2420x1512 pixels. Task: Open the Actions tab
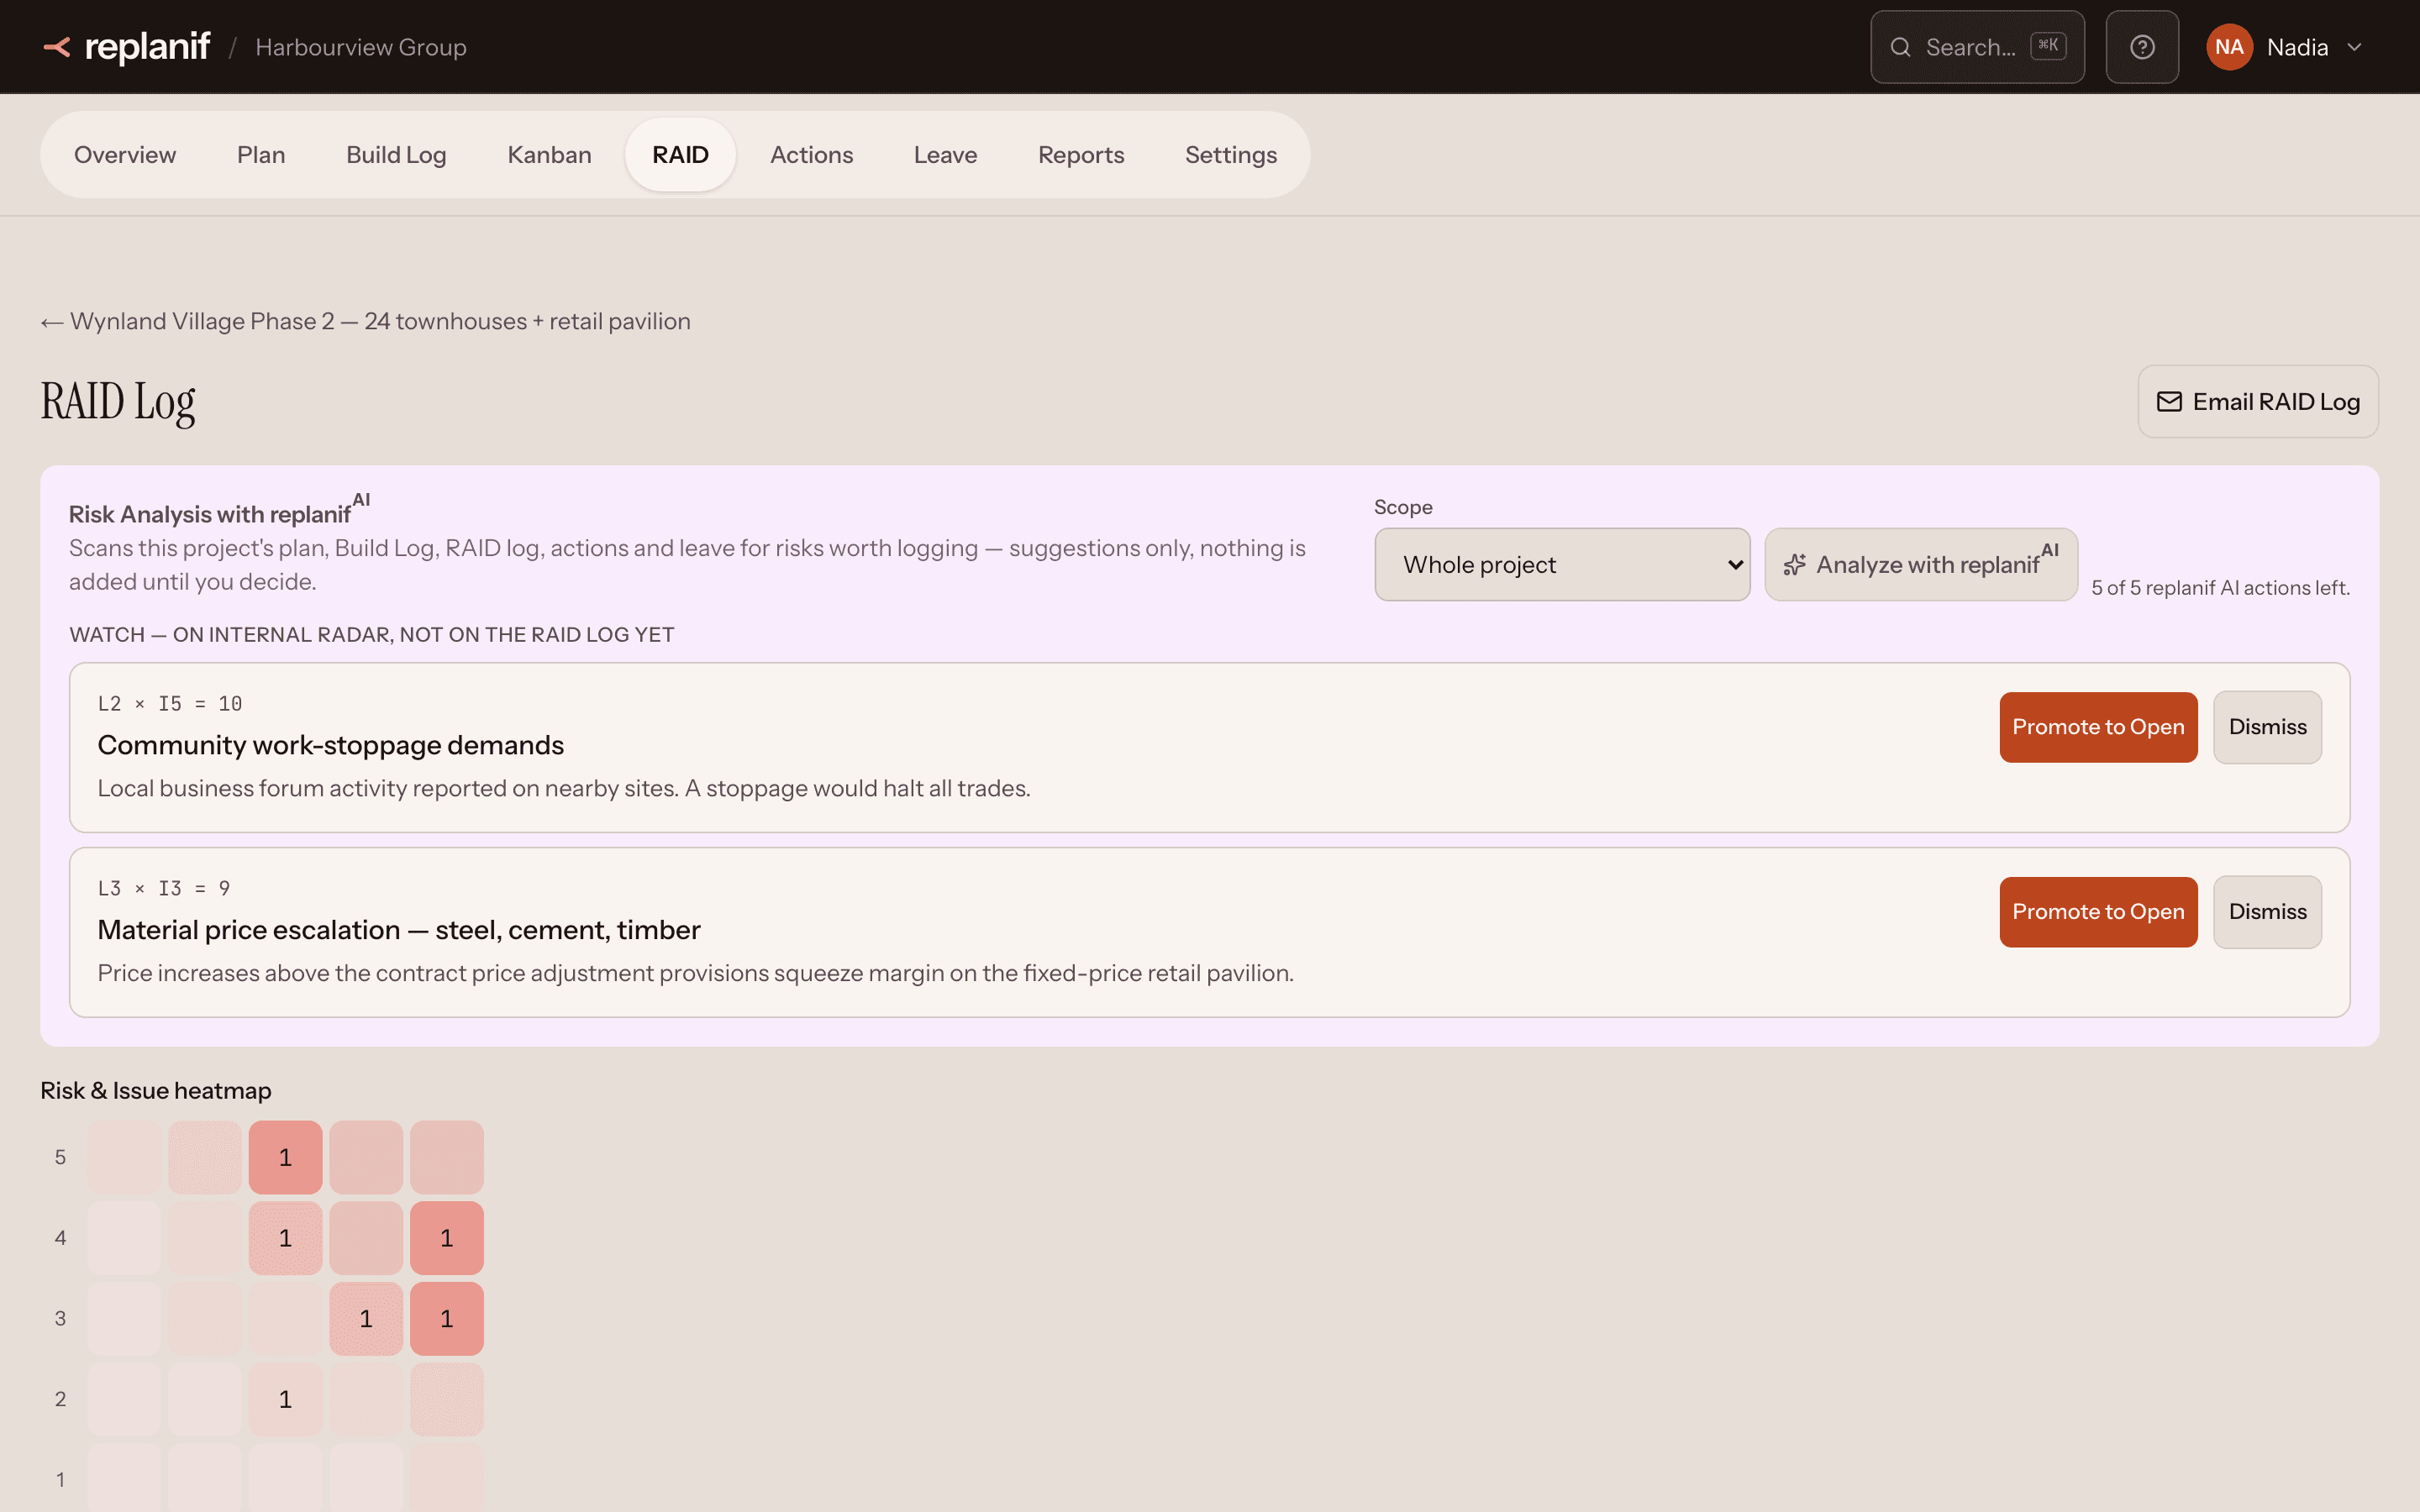[811, 155]
